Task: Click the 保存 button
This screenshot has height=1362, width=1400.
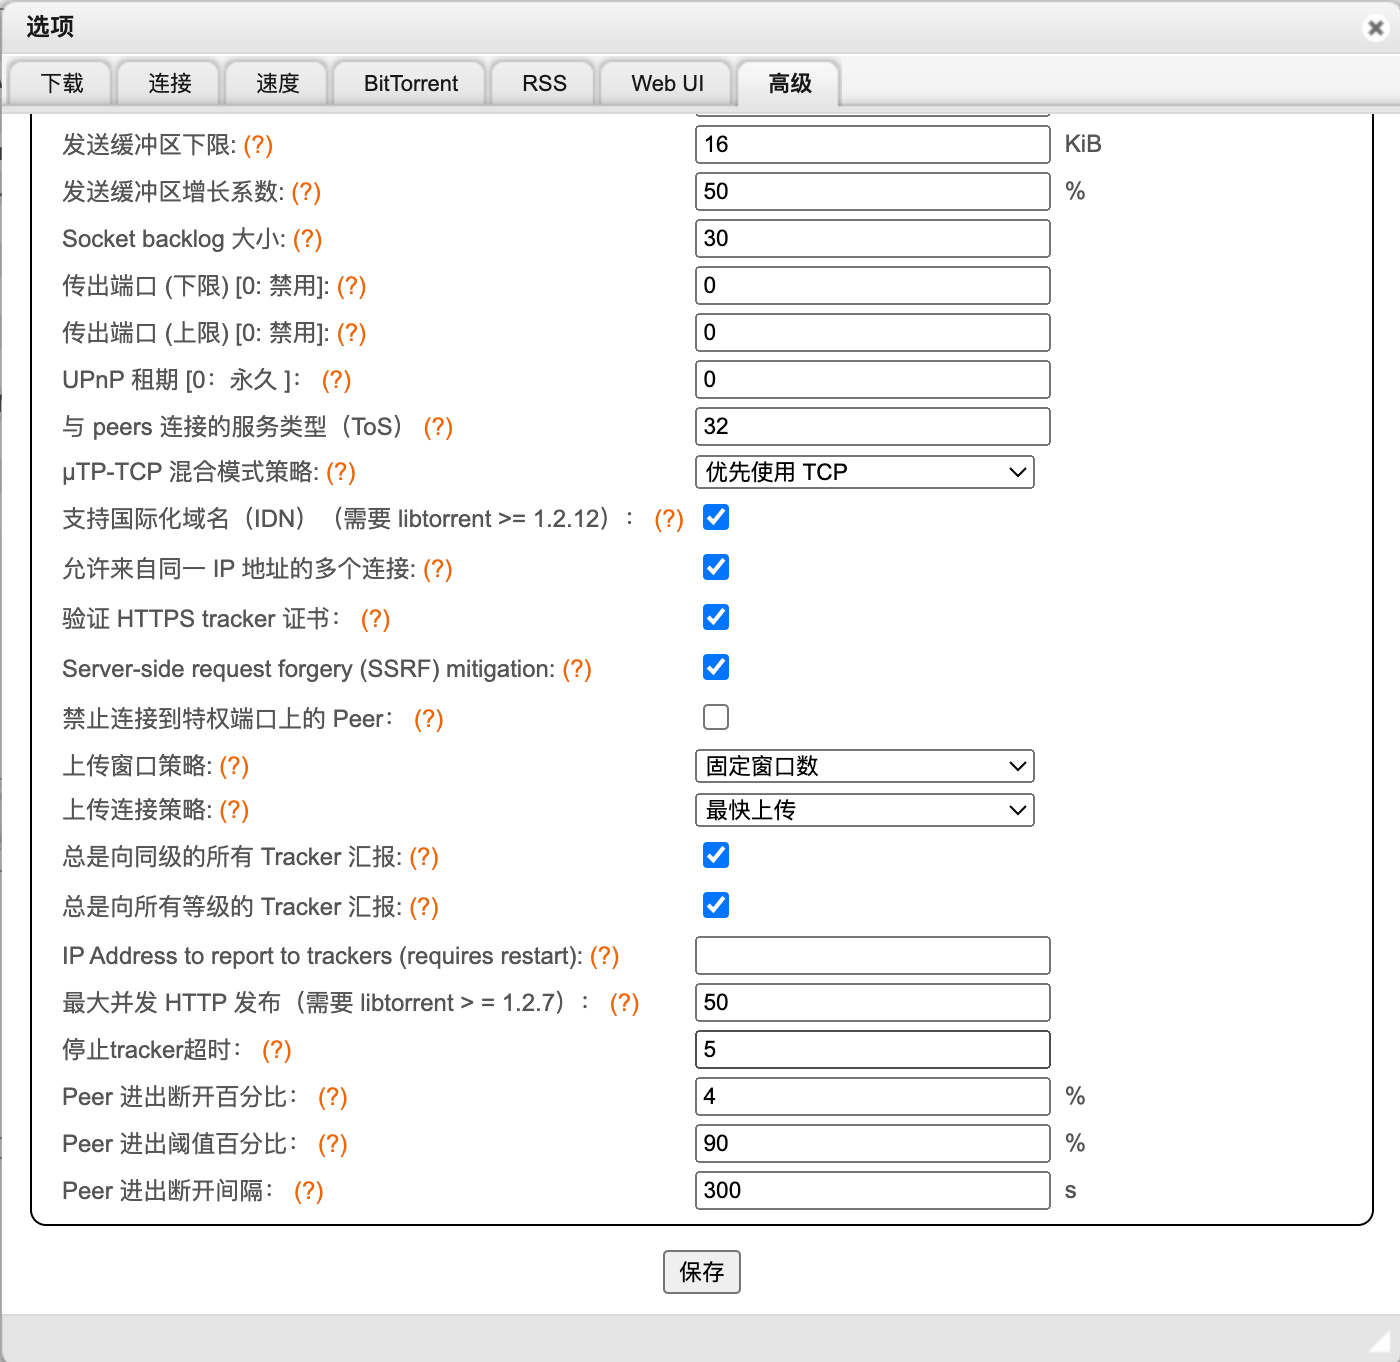Action: (x=701, y=1272)
